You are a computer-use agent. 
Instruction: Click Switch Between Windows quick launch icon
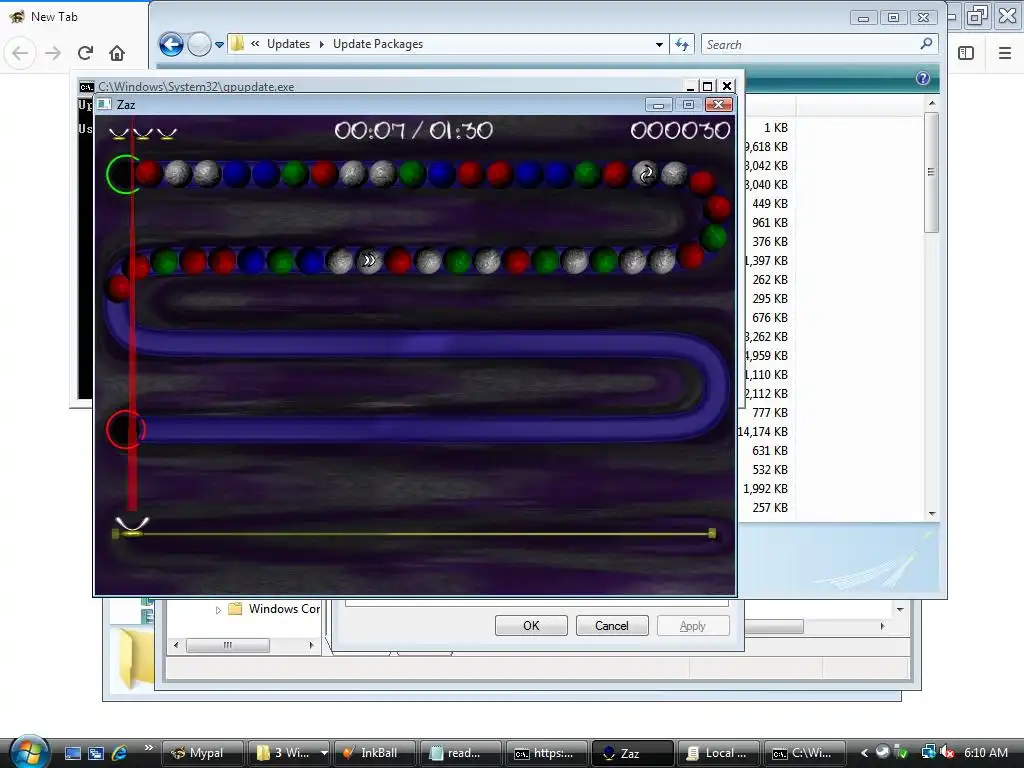(x=96, y=753)
